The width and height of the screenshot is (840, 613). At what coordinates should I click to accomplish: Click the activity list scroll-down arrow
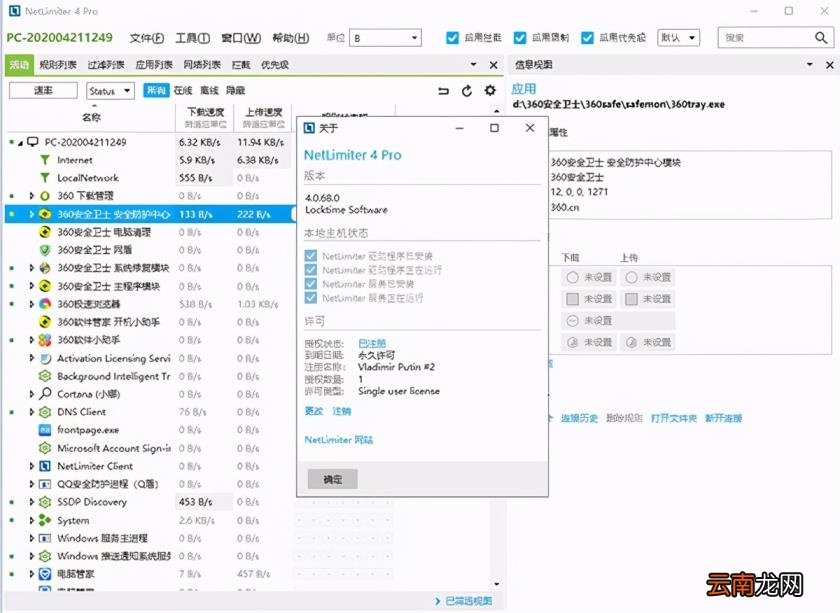(x=497, y=584)
